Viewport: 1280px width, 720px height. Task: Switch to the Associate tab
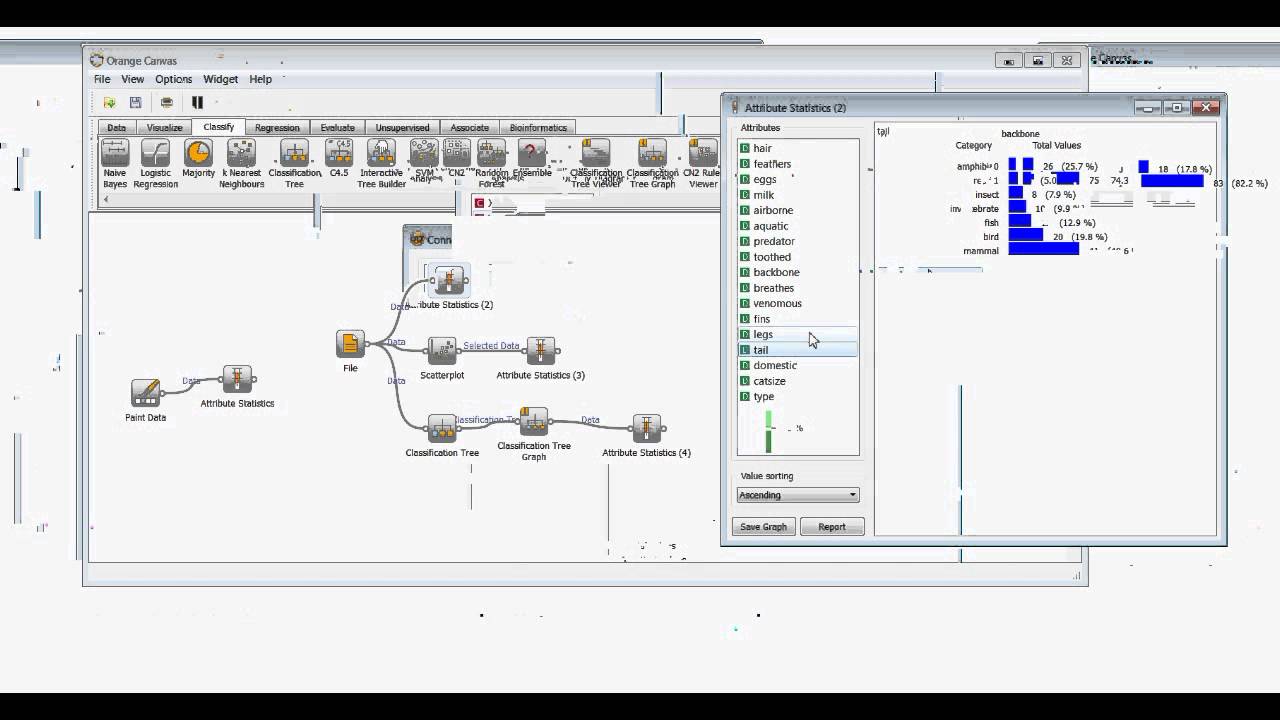tap(469, 128)
